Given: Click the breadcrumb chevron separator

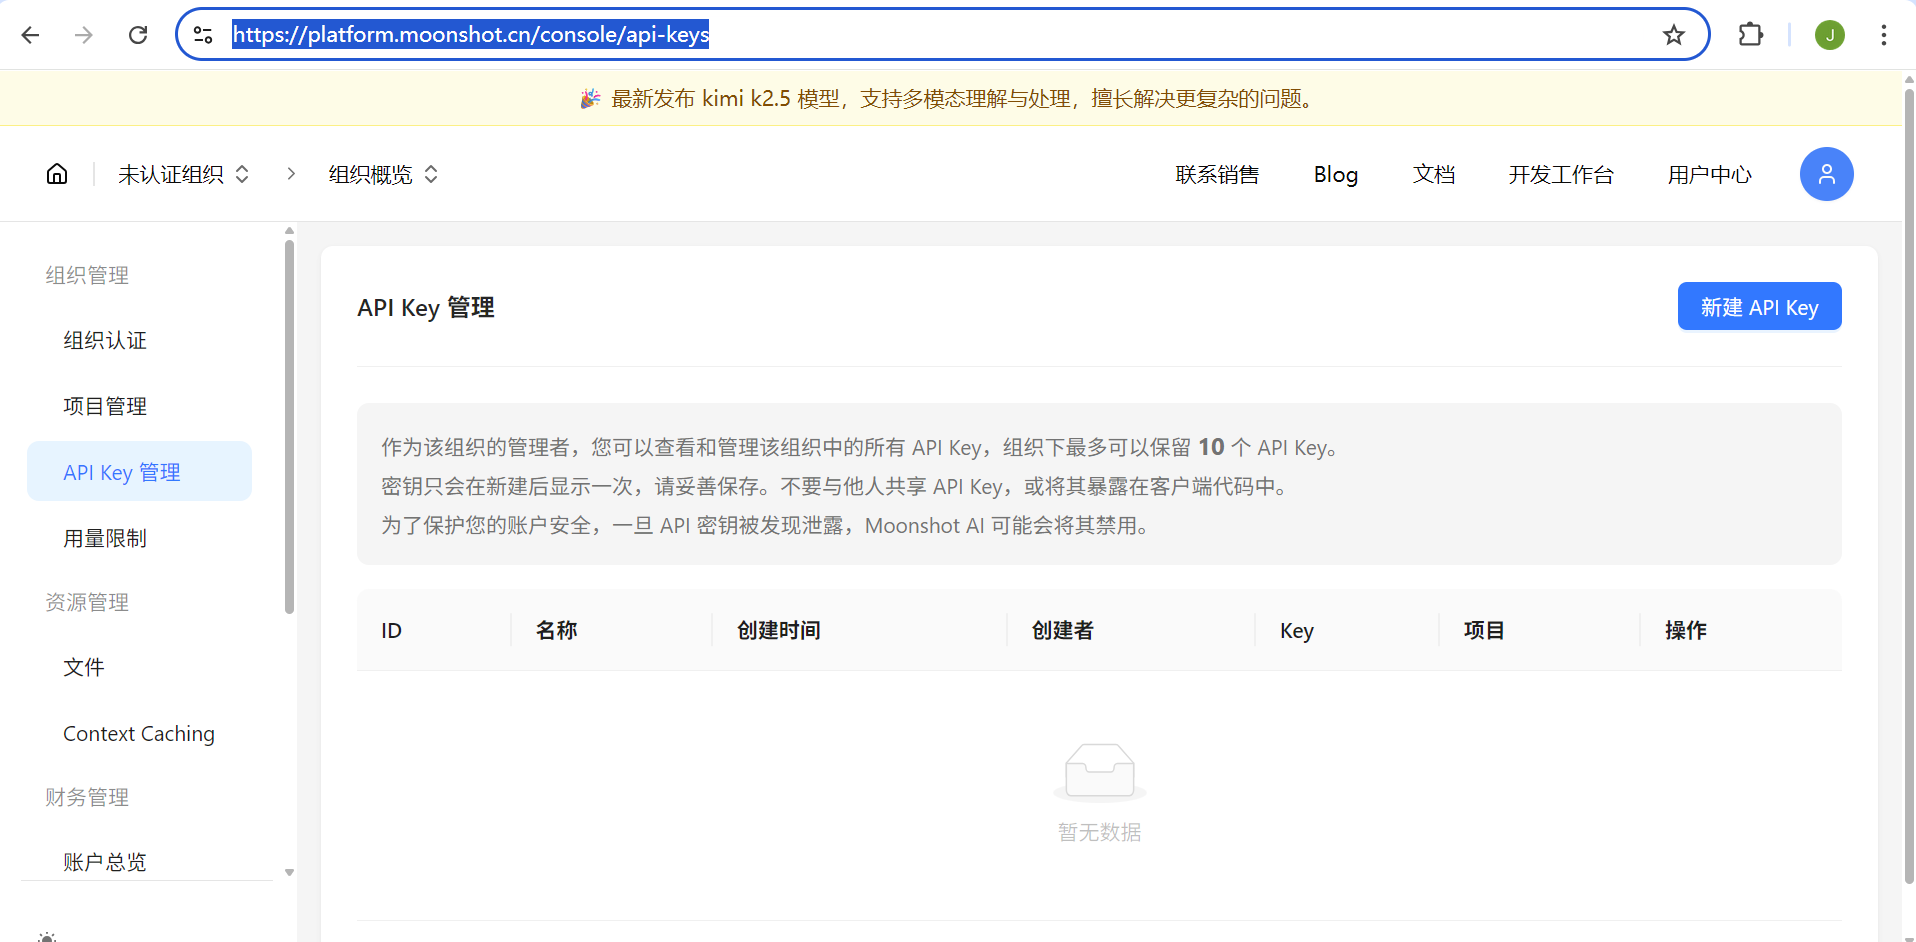Looking at the screenshot, I should click(291, 174).
